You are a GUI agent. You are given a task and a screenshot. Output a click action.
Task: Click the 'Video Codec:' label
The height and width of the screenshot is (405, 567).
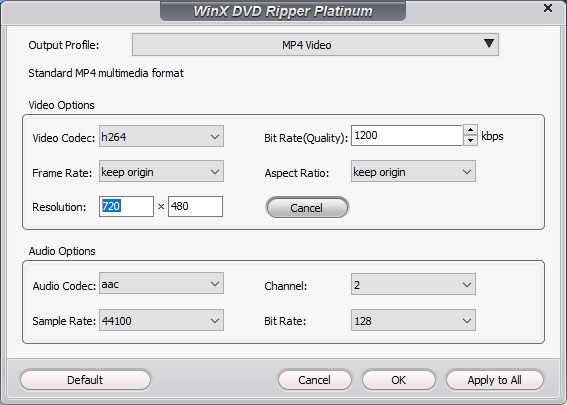(64, 138)
